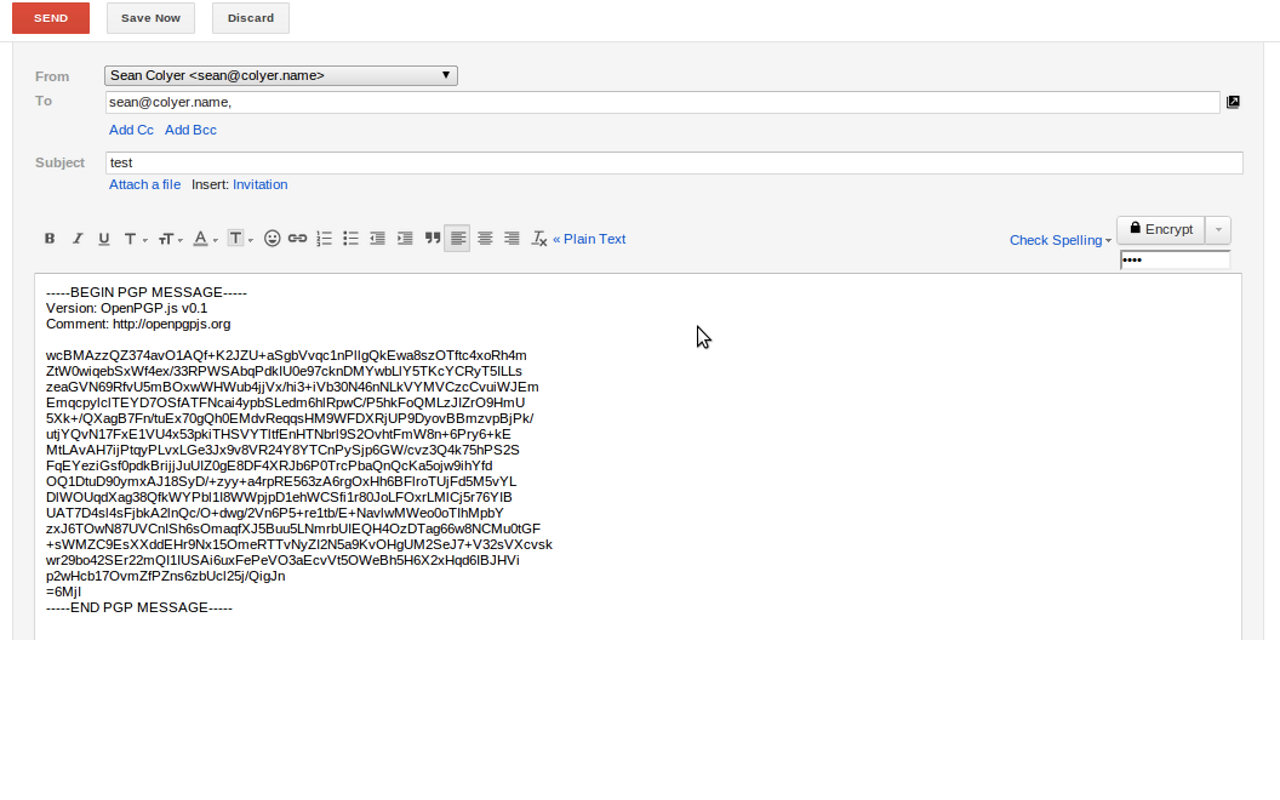Viewport: 1280px width, 800px height.
Task: Open the text color picker
Action: (x=205, y=238)
